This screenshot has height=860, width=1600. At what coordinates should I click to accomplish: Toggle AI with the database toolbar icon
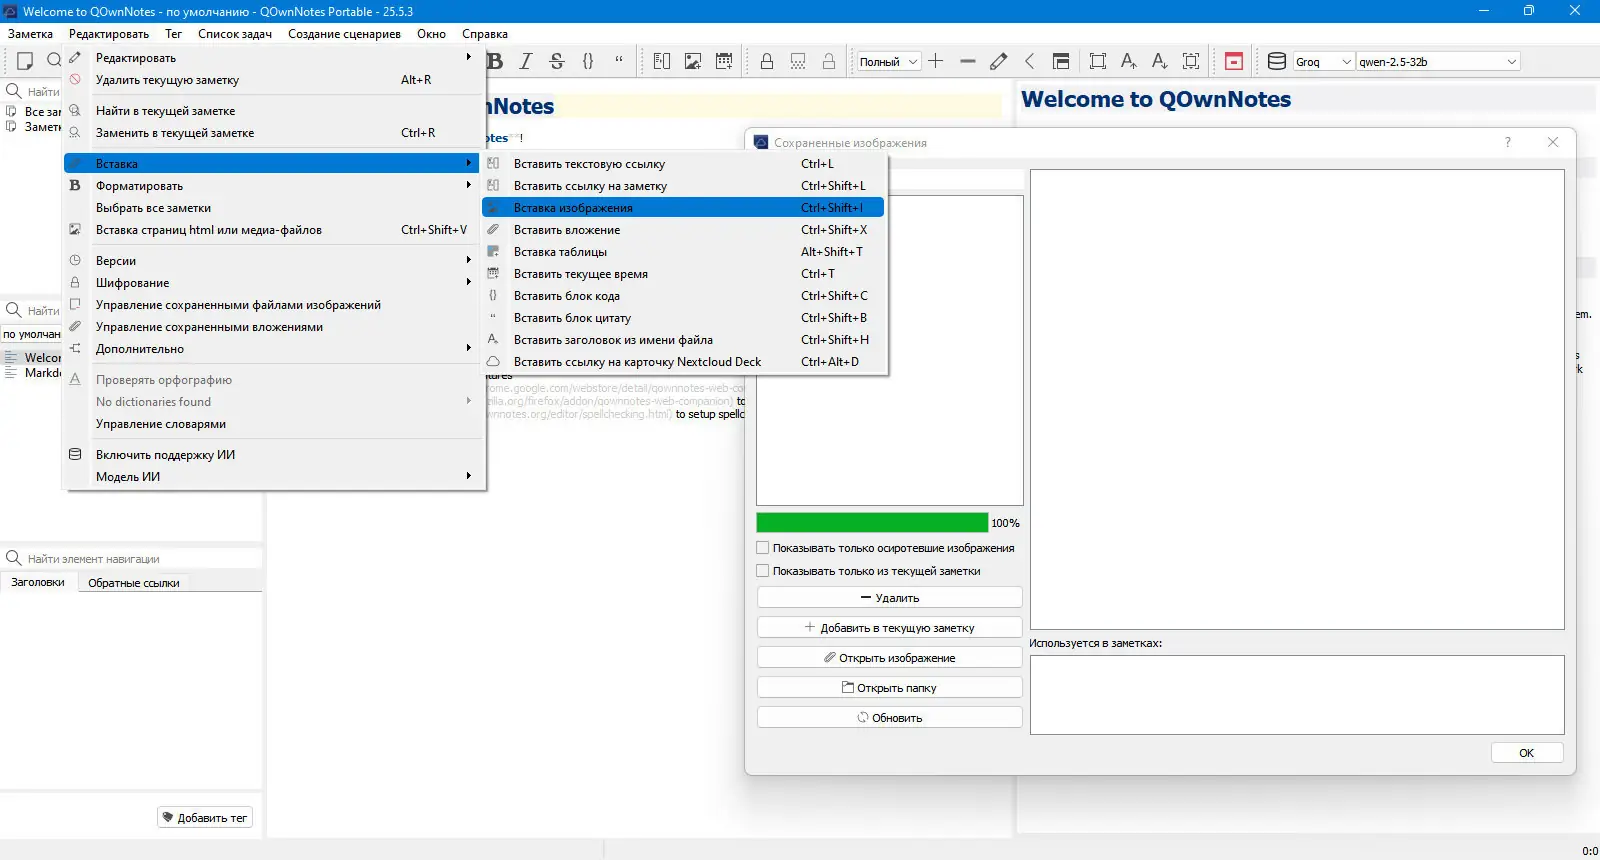1277,61
